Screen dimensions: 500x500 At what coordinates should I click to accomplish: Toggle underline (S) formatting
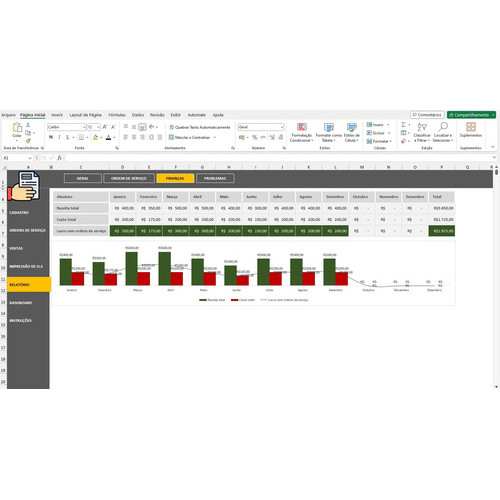click(x=67, y=137)
